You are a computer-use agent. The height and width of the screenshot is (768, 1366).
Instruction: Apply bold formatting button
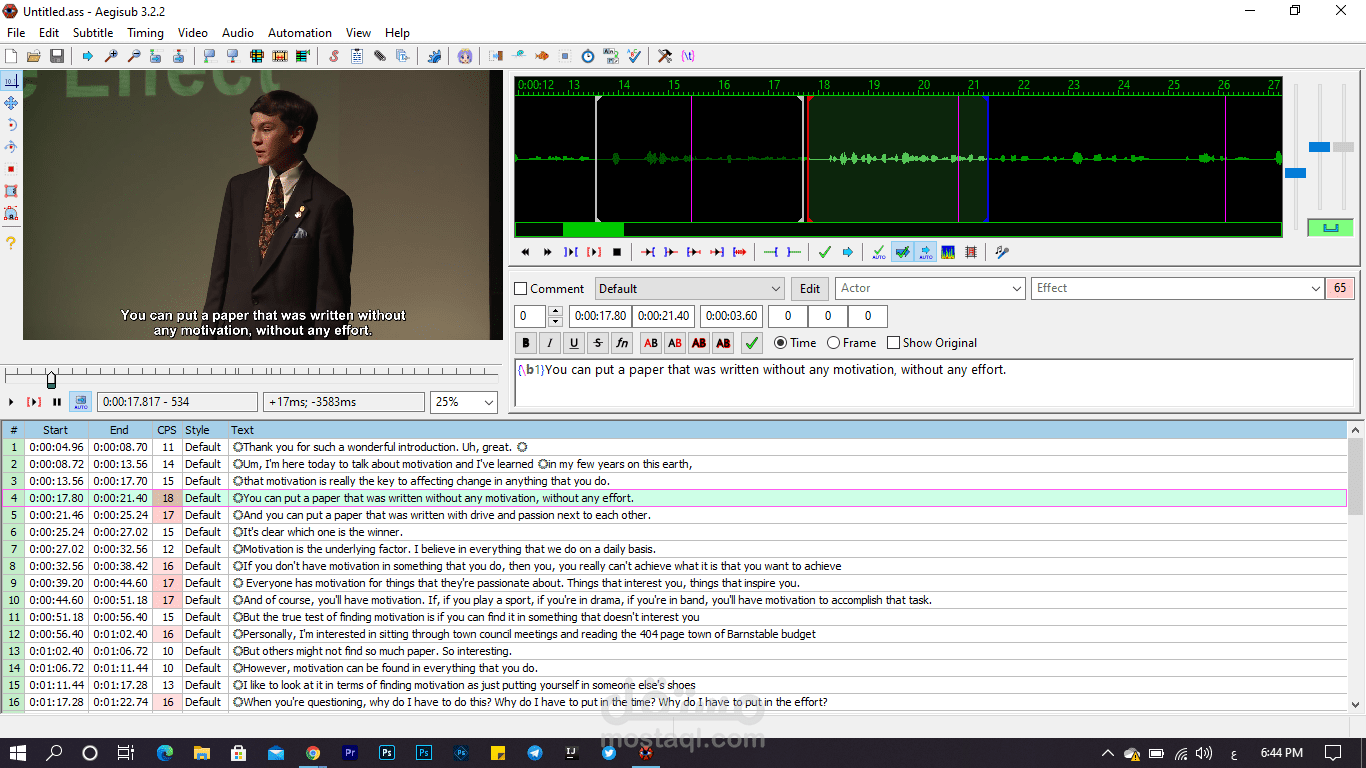pos(526,343)
